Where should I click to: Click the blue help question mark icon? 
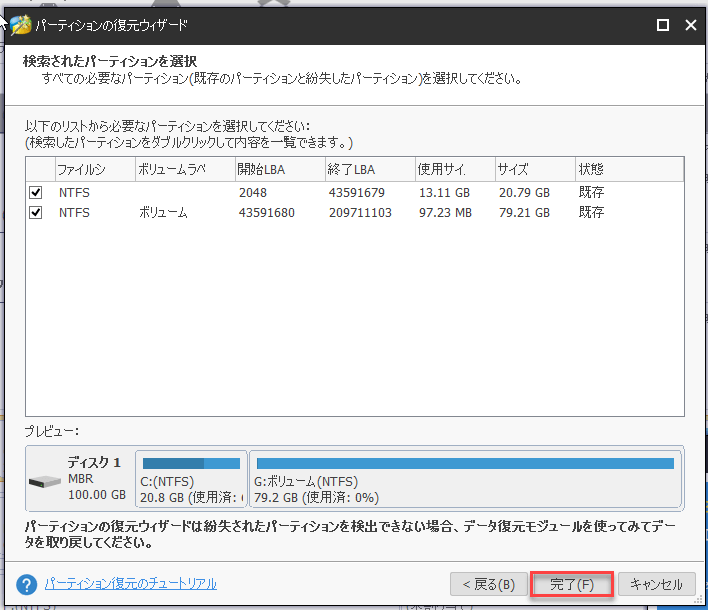coord(27,585)
